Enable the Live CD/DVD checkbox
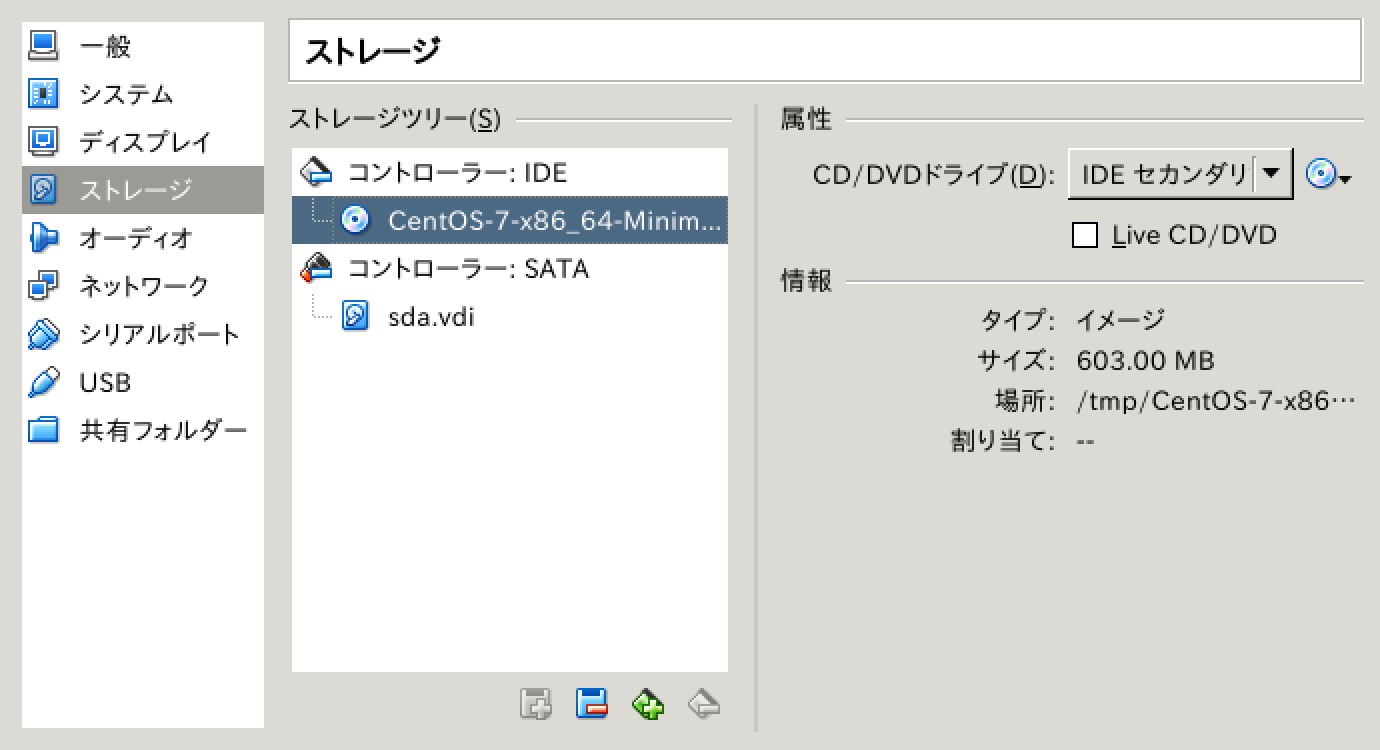Screen dimensions: 1380x750 click(x=1085, y=235)
